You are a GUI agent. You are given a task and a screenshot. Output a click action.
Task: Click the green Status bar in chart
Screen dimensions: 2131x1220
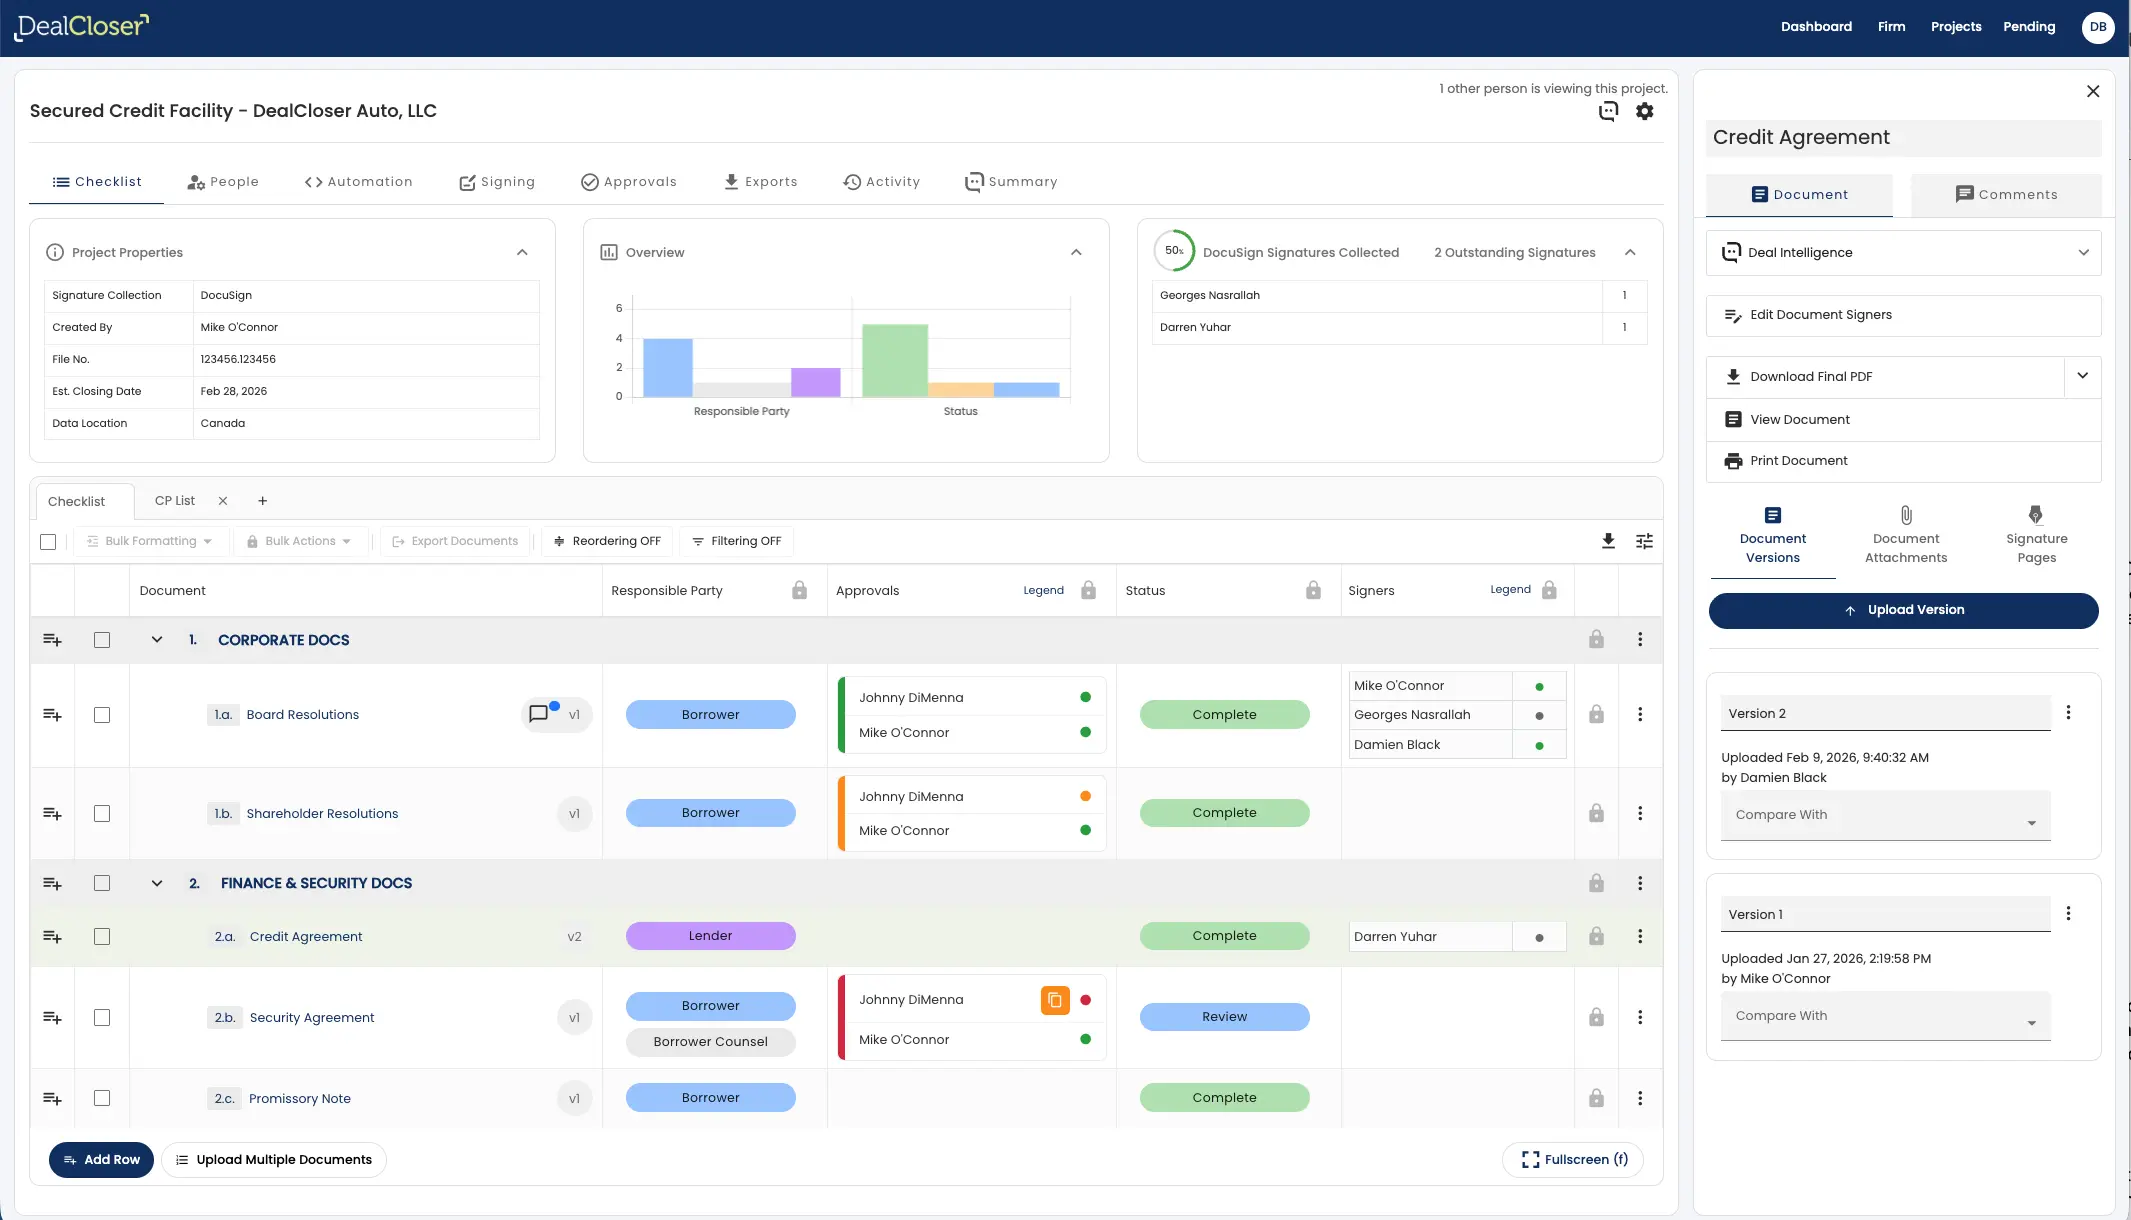point(894,360)
